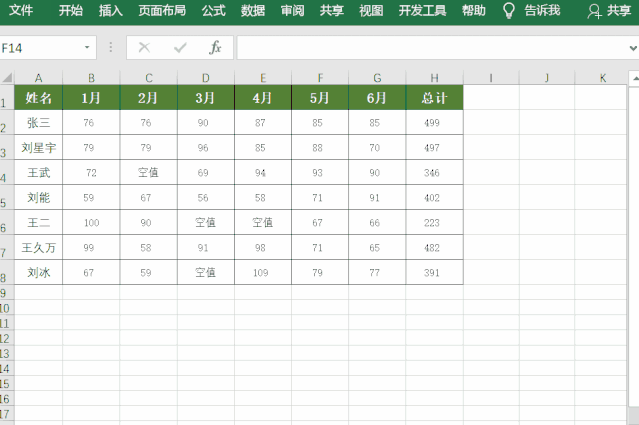Expand the Name Box dropdown arrow
Screen dimensions: 639x425
(x=87, y=48)
